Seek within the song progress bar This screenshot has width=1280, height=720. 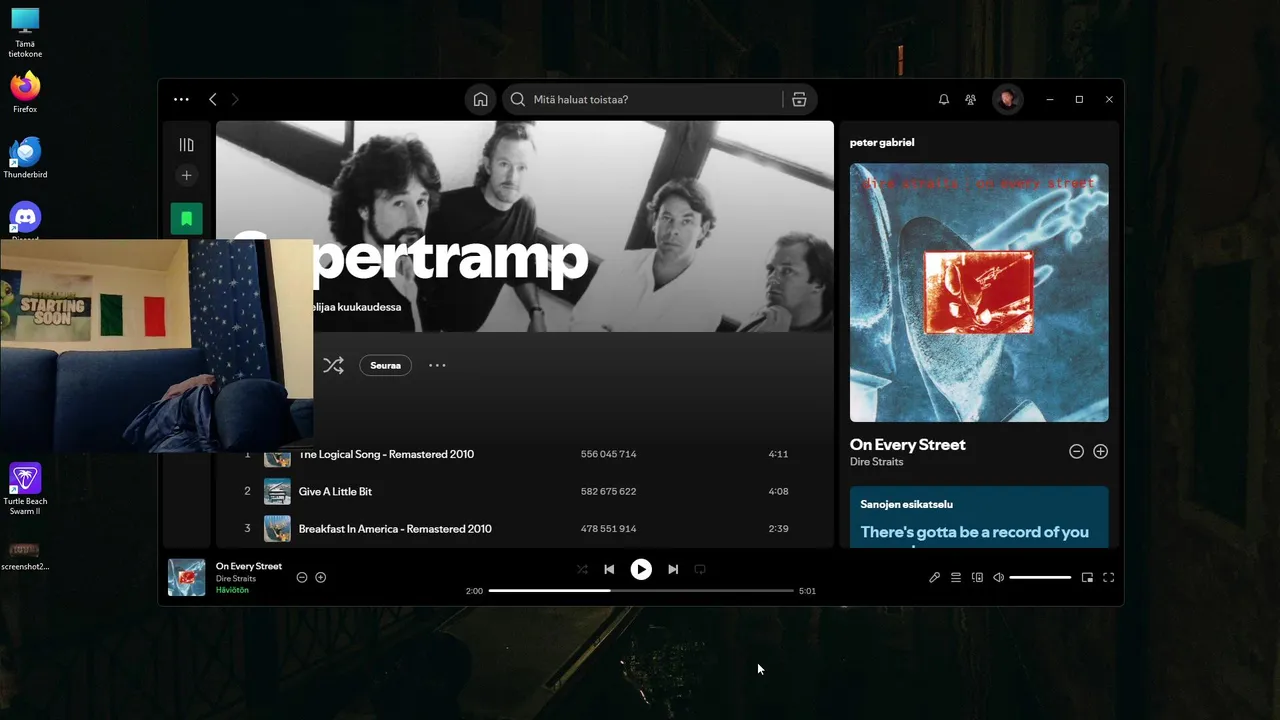(x=641, y=591)
